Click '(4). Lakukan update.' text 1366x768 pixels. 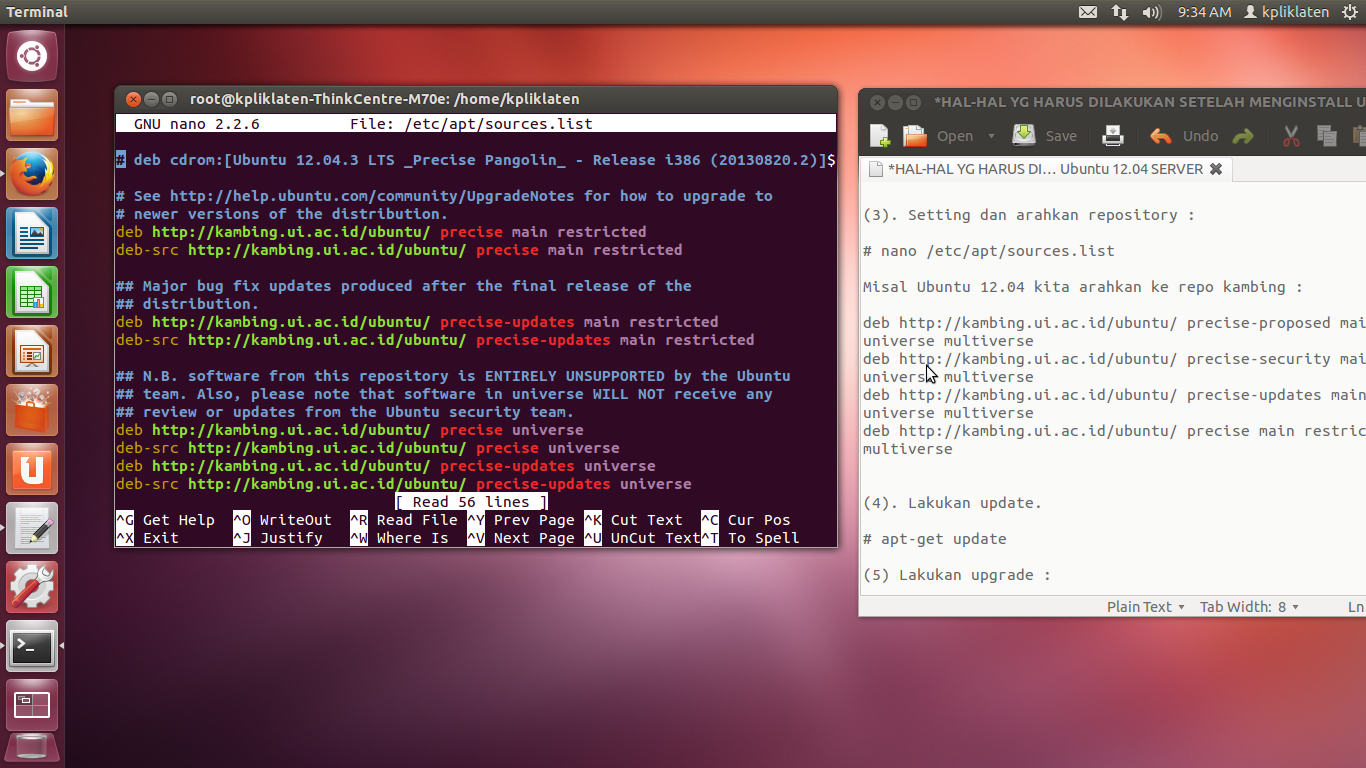coord(952,503)
